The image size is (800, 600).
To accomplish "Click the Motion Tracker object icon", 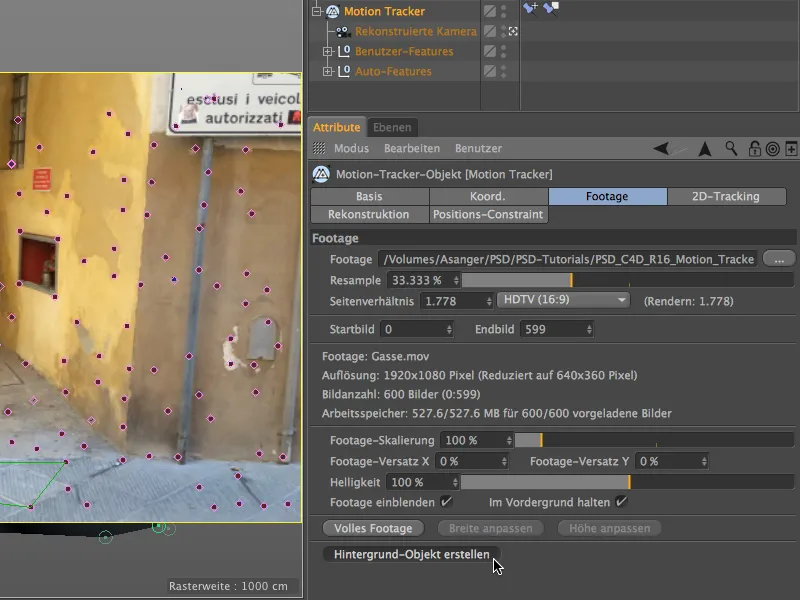I will [x=332, y=12].
